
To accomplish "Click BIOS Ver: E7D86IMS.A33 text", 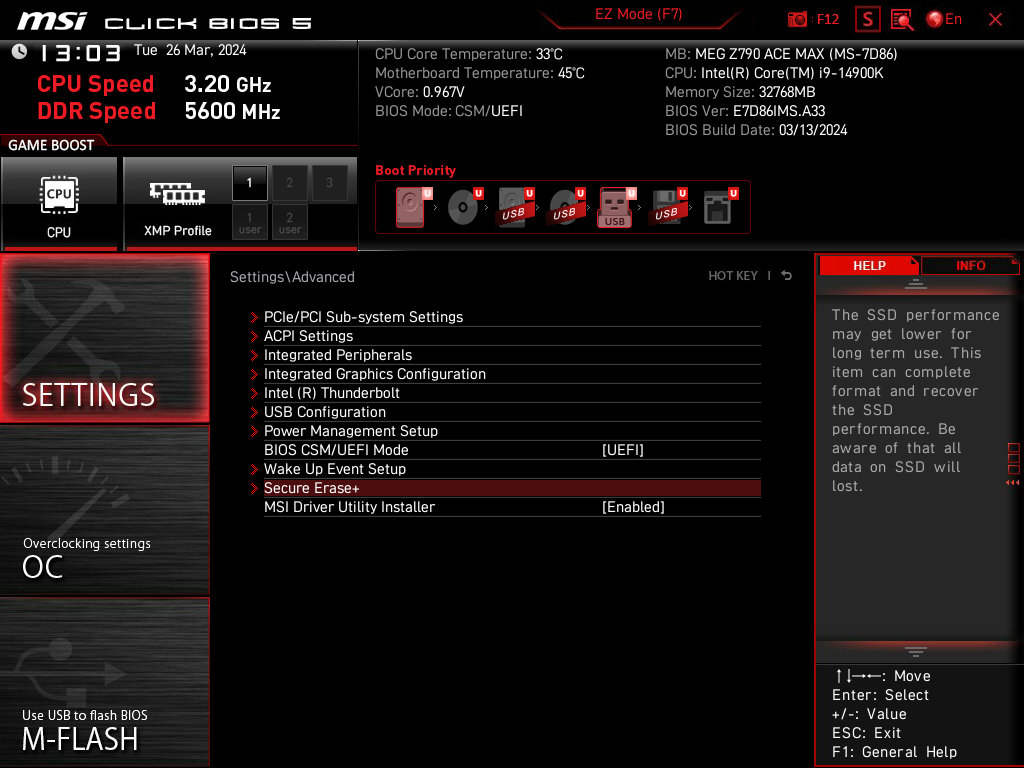I will [x=744, y=111].
